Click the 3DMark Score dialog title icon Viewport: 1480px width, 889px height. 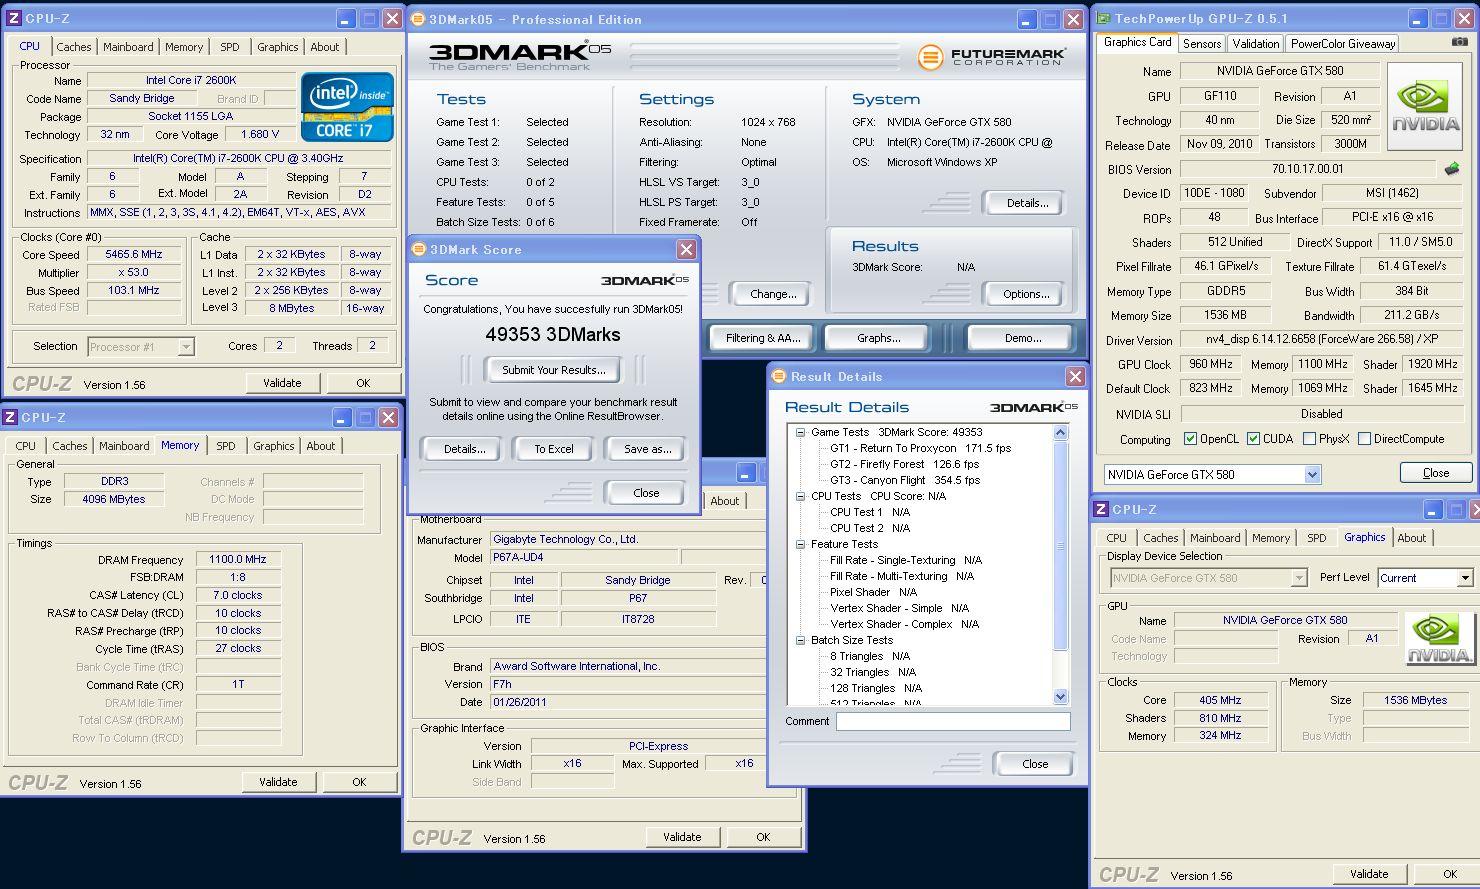418,249
